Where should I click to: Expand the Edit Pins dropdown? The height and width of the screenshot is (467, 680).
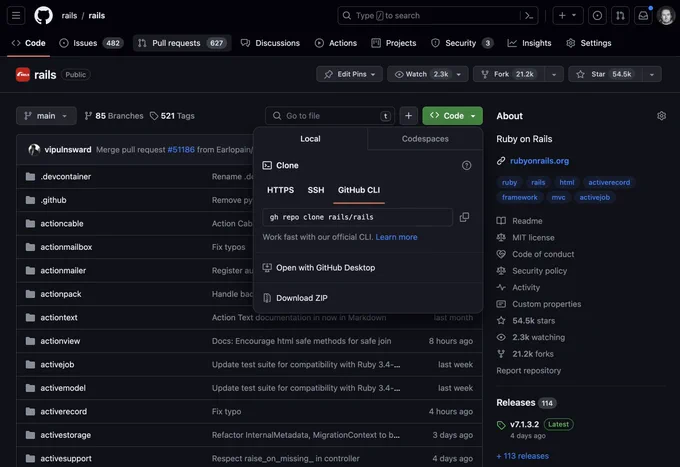(x=350, y=74)
